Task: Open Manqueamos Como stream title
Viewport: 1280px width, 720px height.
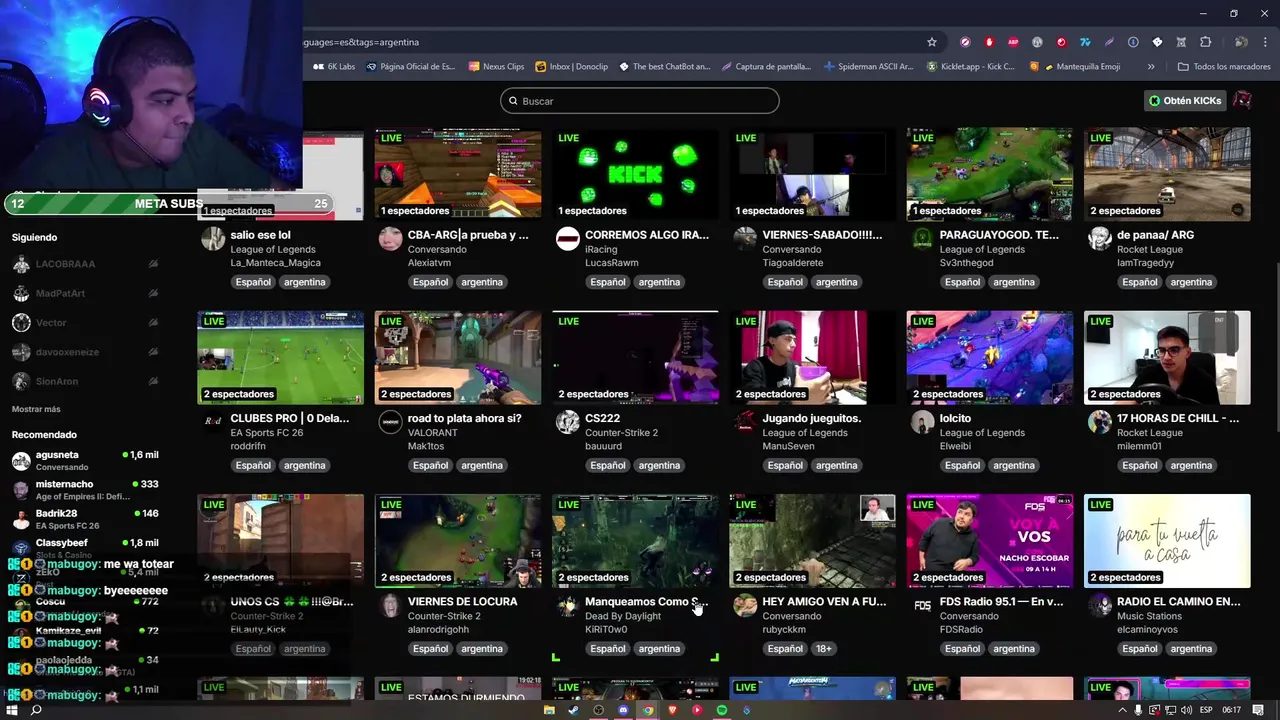Action: click(x=646, y=602)
